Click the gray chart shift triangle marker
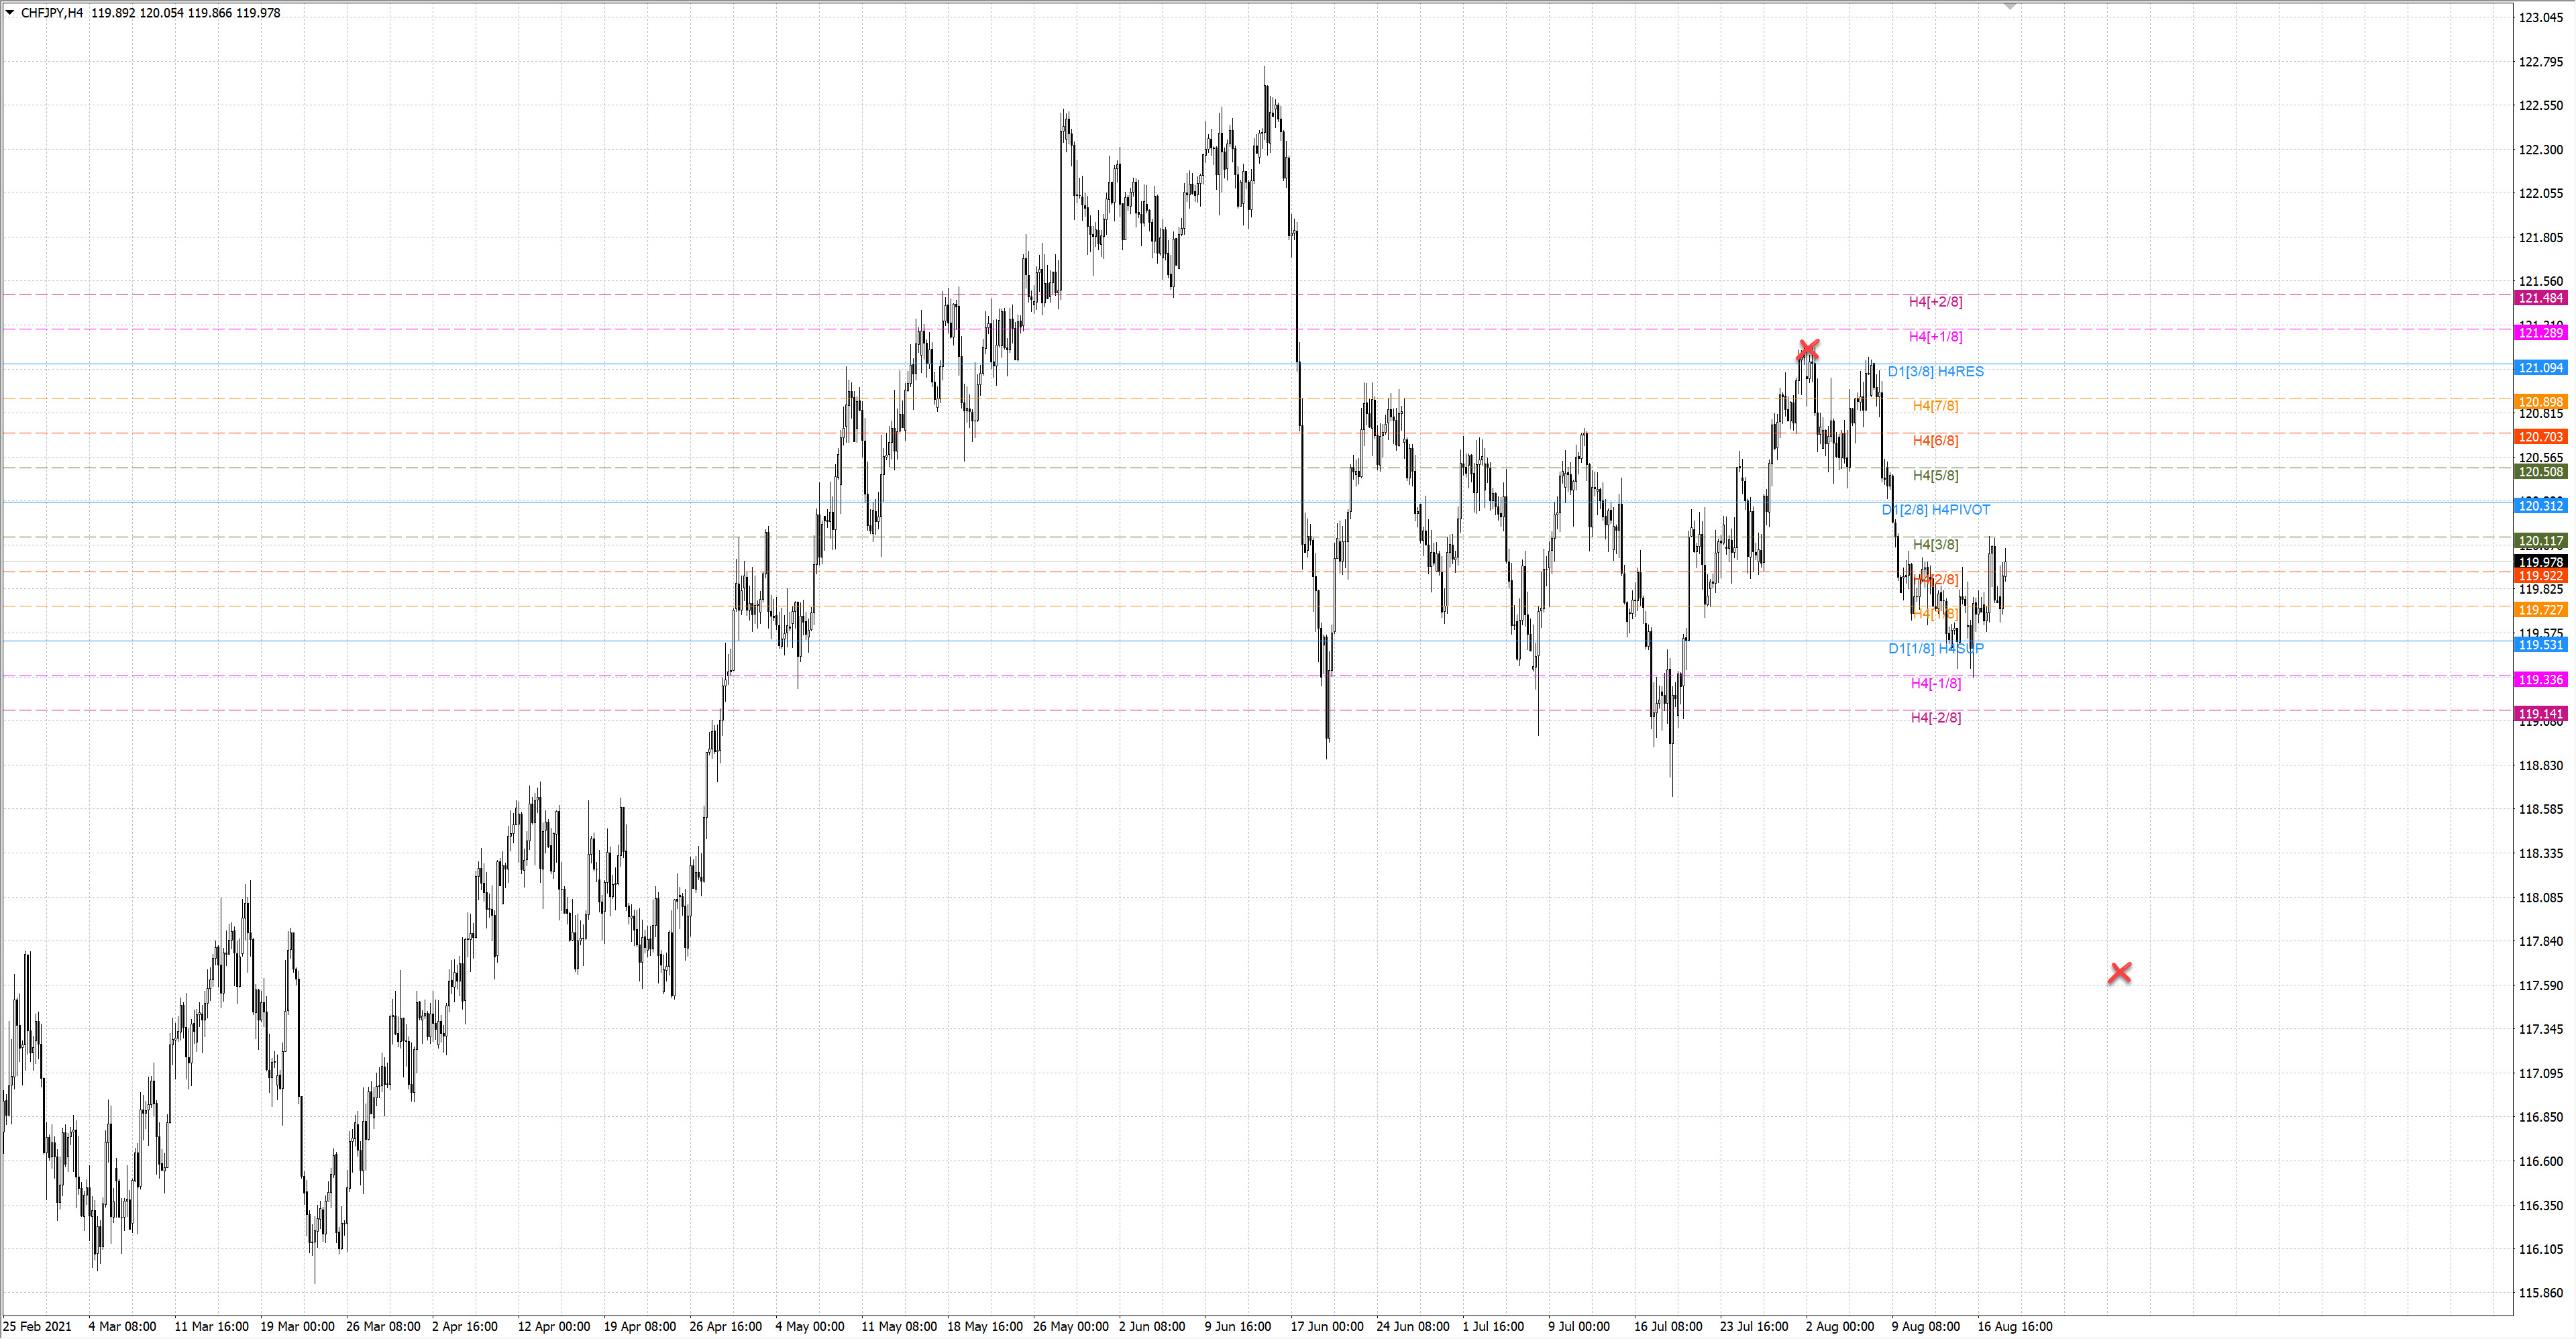The image size is (2576, 1339). (x=2010, y=7)
